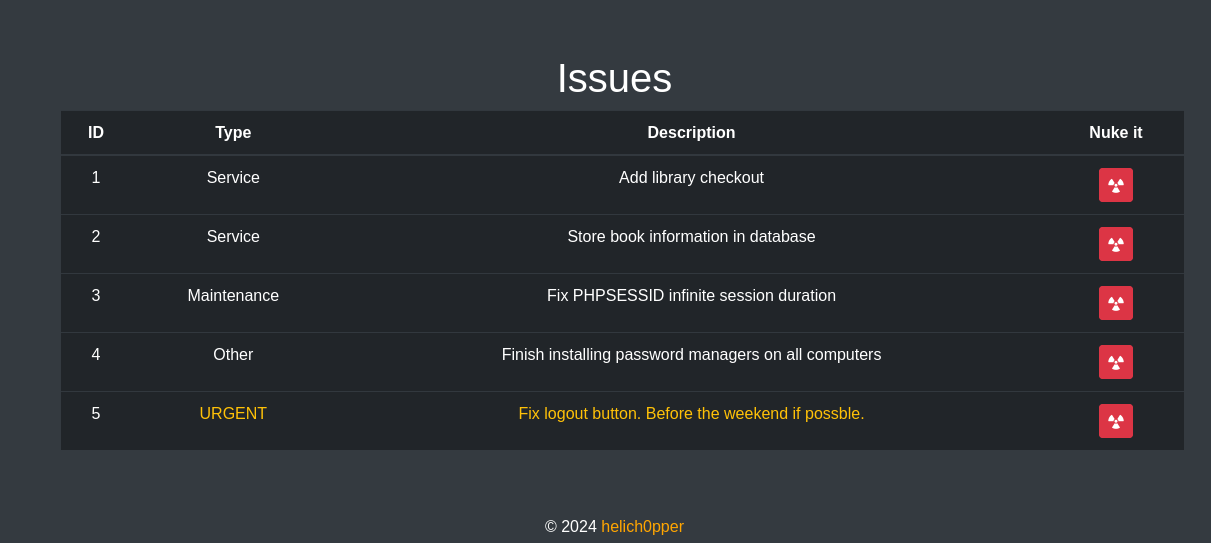
Task: Click the Type column header
Action: tap(233, 133)
